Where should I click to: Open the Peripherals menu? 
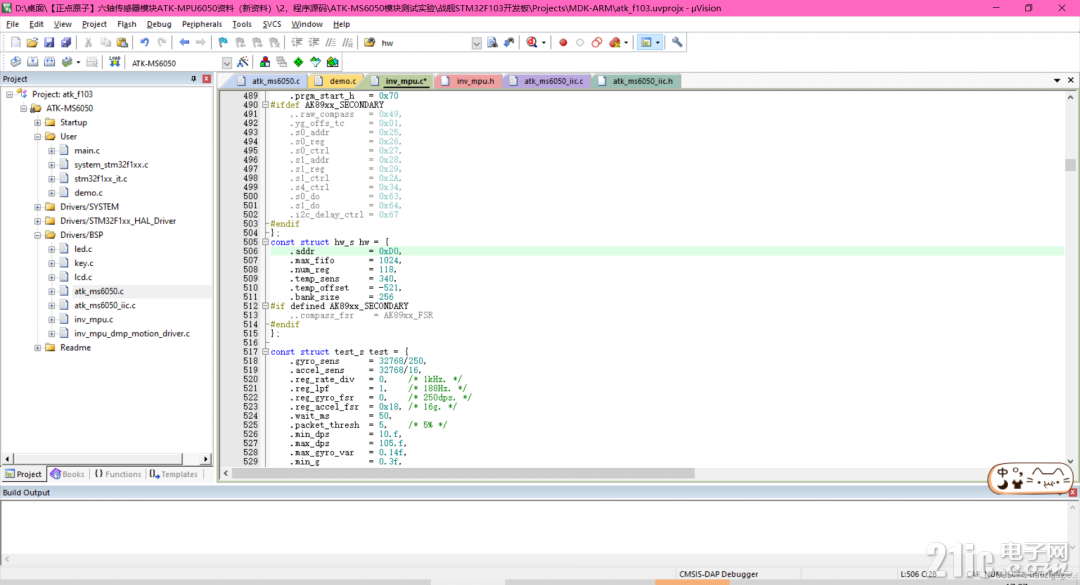coord(202,24)
